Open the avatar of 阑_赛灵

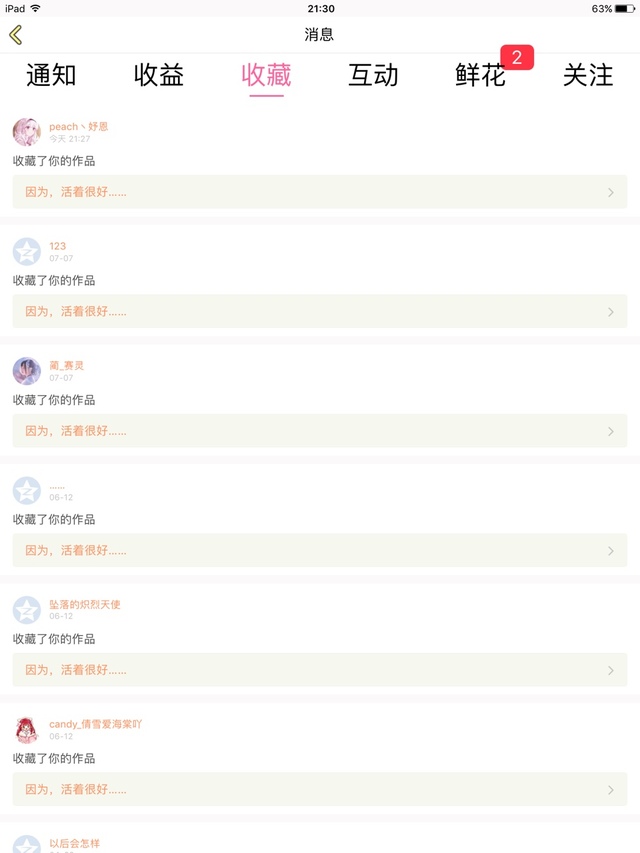27,371
